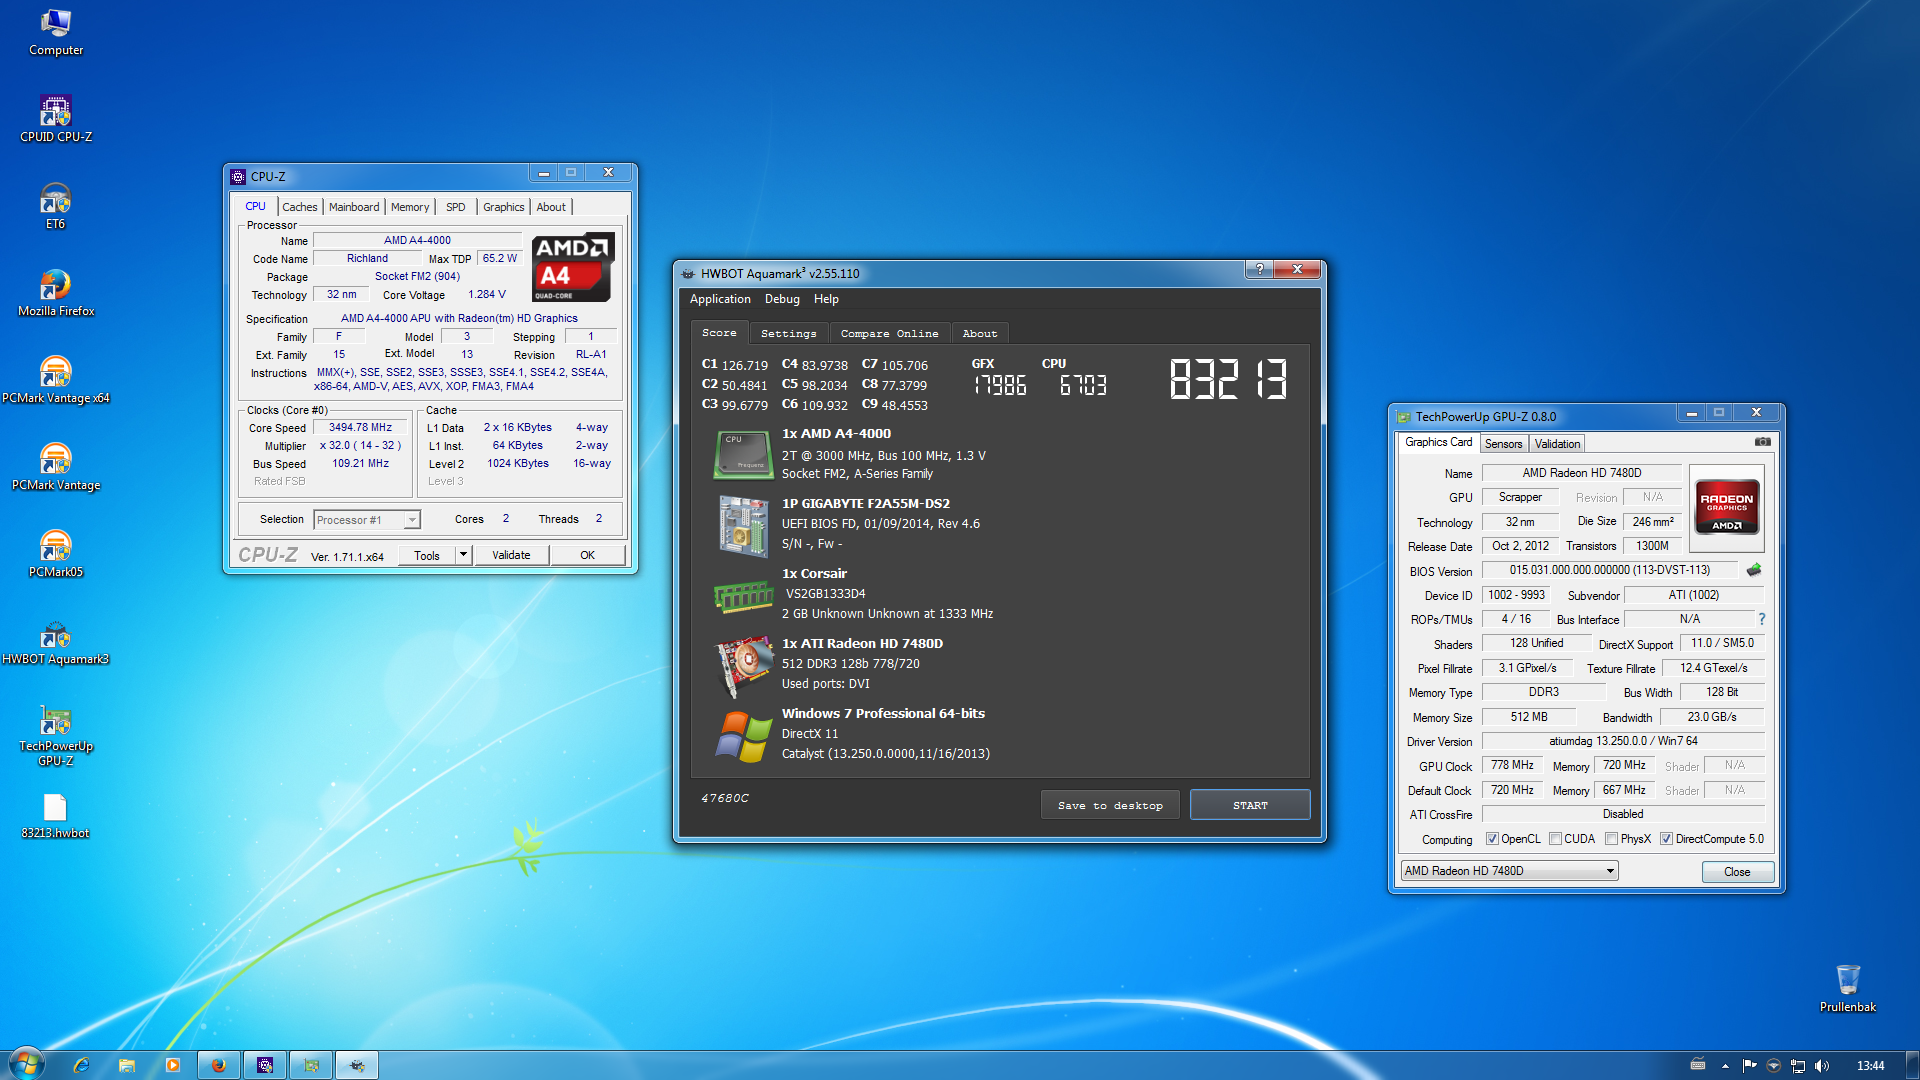This screenshot has height=1080, width=1920.
Task: Switch to CPU-Z taskbar button
Action: [265, 1066]
